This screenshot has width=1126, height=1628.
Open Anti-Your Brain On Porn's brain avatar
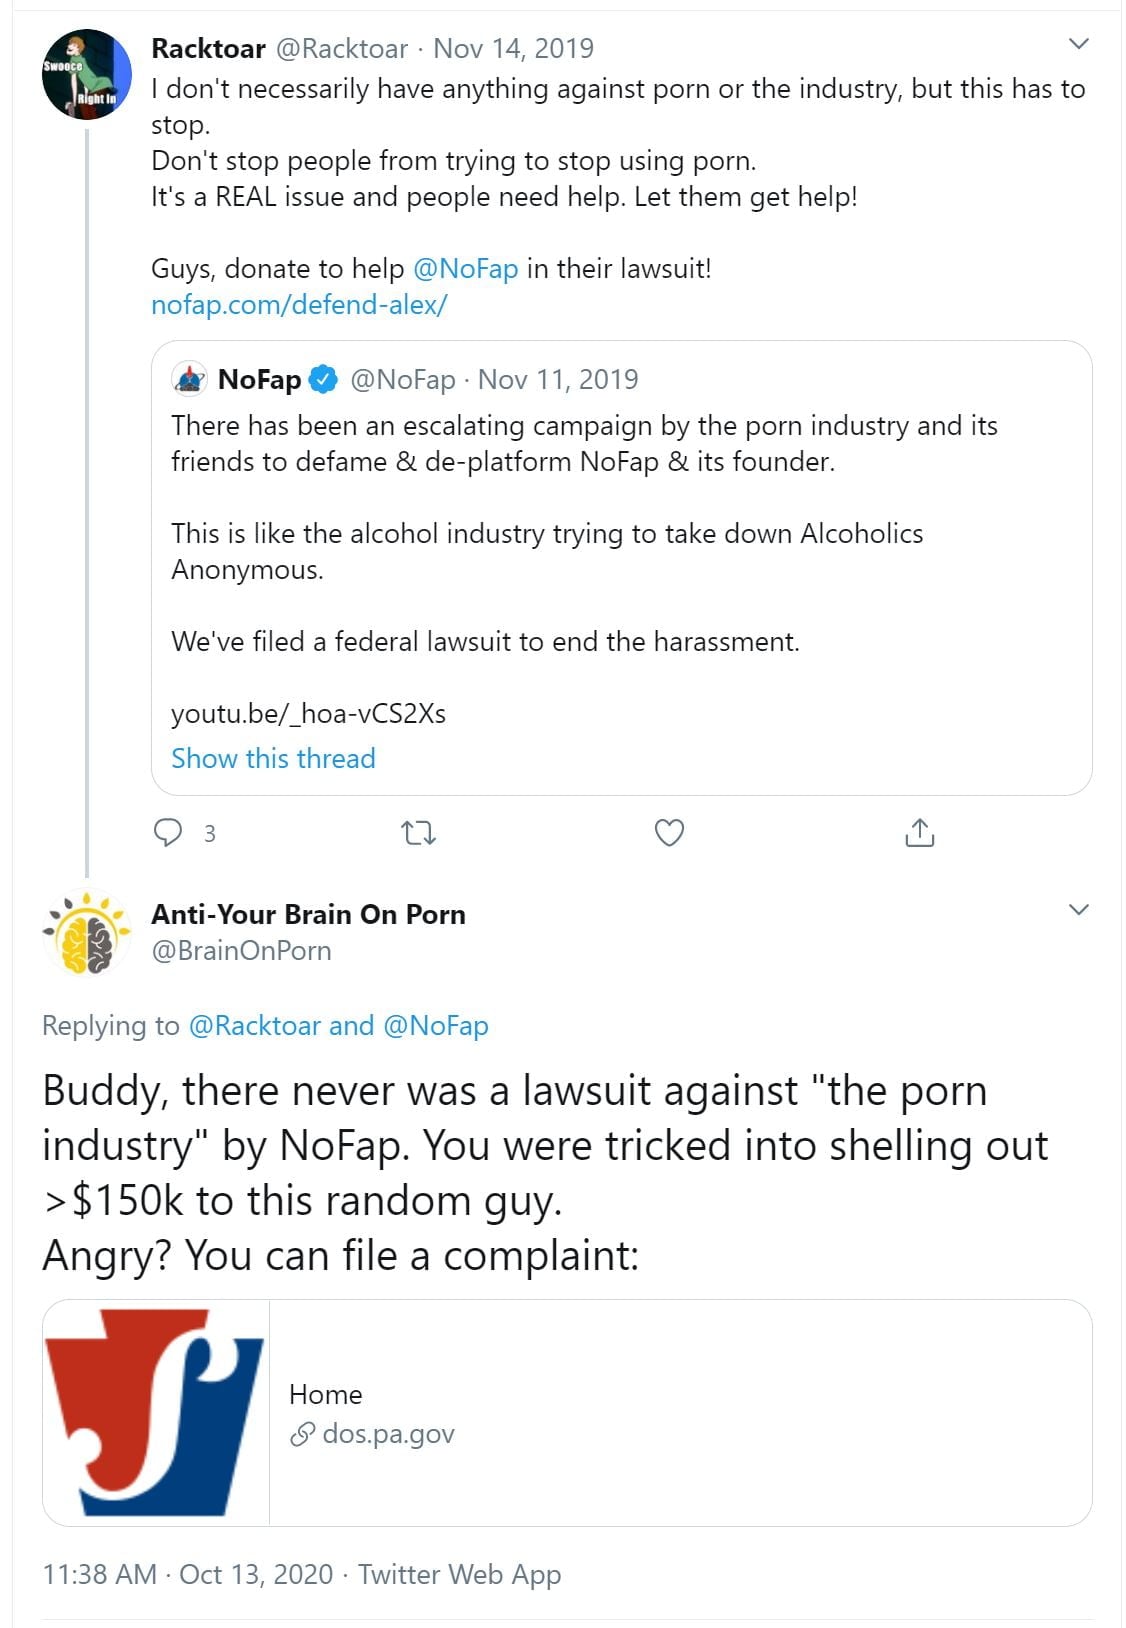[87, 933]
